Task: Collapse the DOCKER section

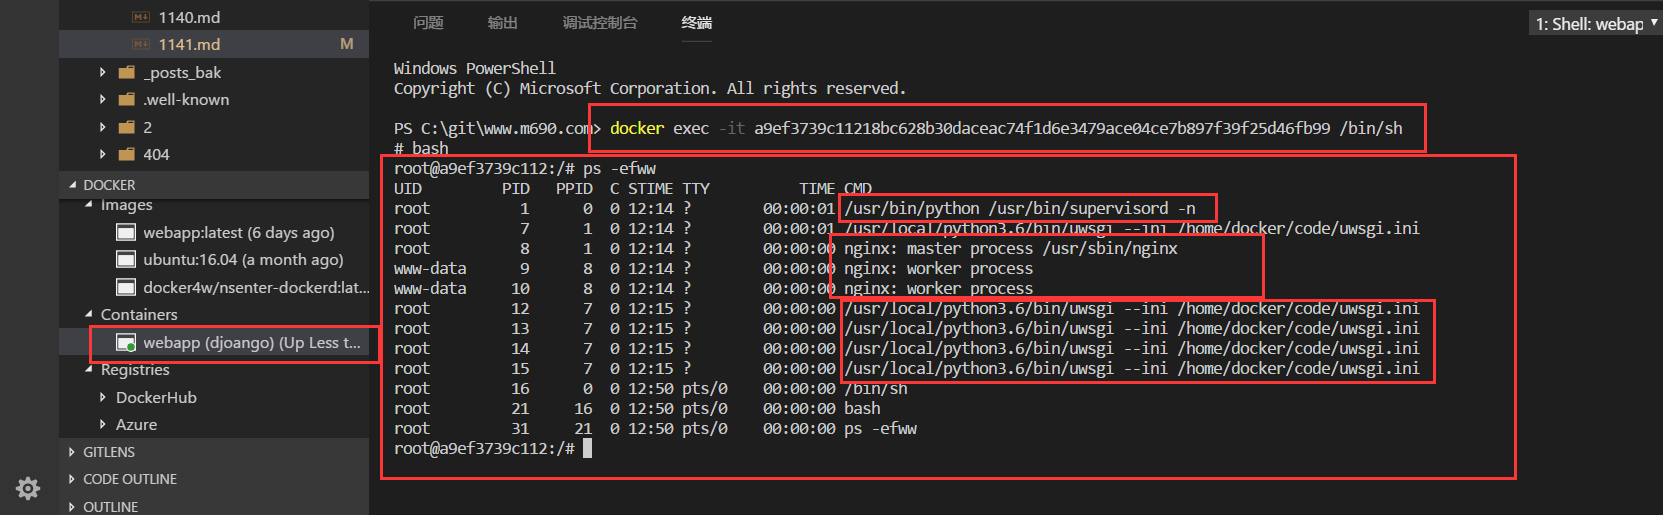Action: coord(72,185)
